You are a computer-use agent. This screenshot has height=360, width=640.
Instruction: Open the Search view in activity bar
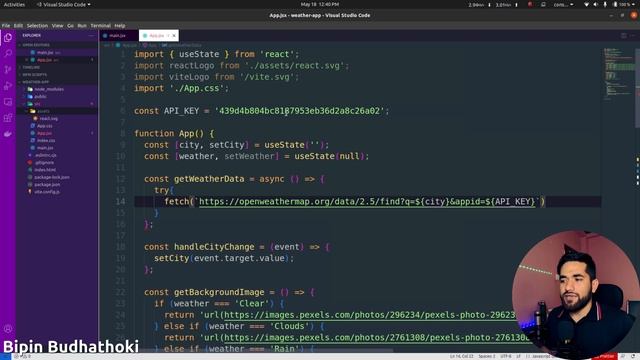(x=8, y=53)
